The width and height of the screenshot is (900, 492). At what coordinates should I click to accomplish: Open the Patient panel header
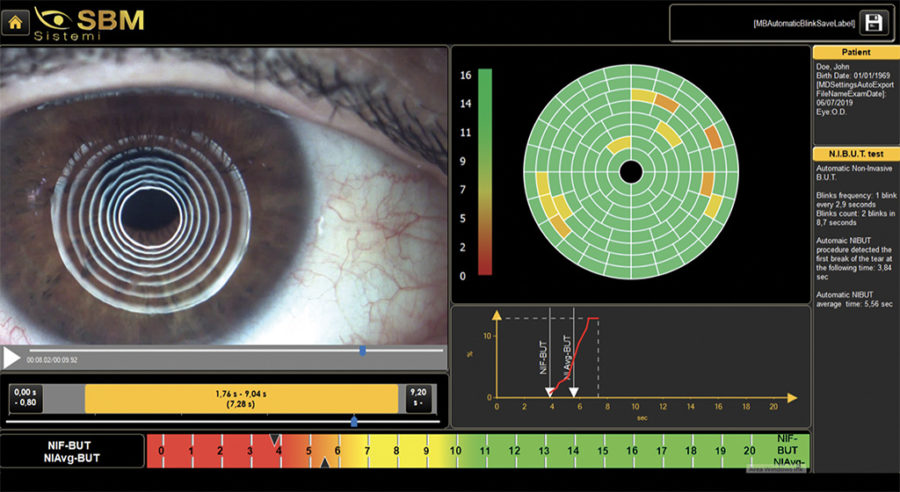pos(856,52)
